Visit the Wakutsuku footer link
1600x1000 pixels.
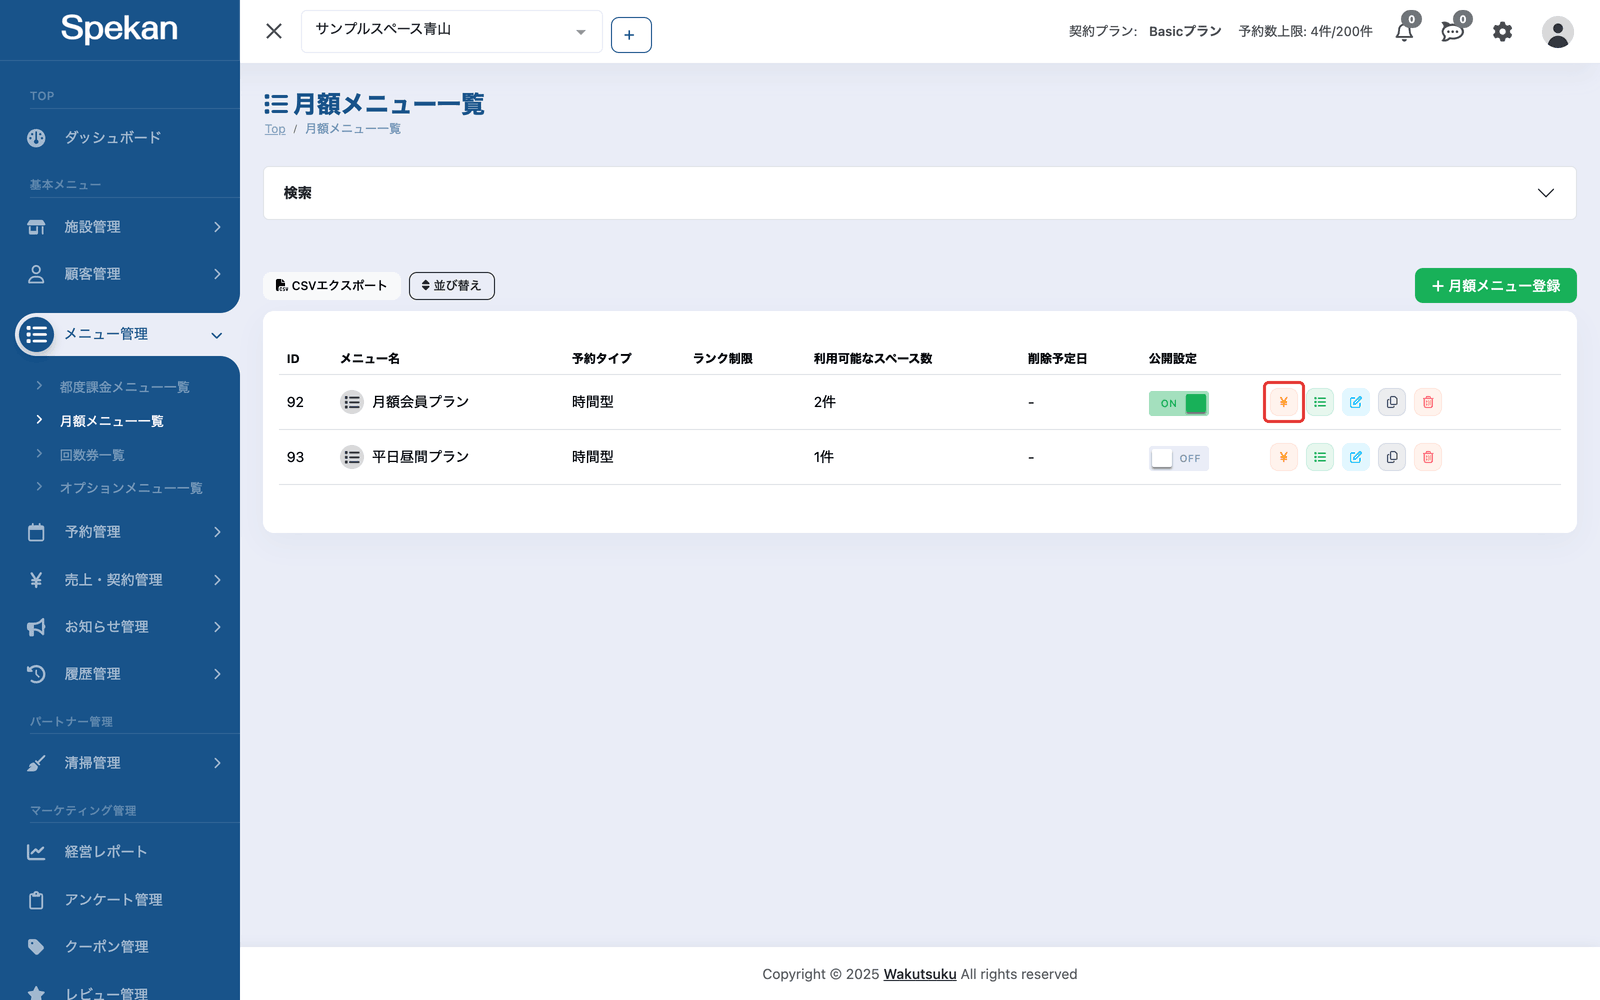[x=920, y=974]
